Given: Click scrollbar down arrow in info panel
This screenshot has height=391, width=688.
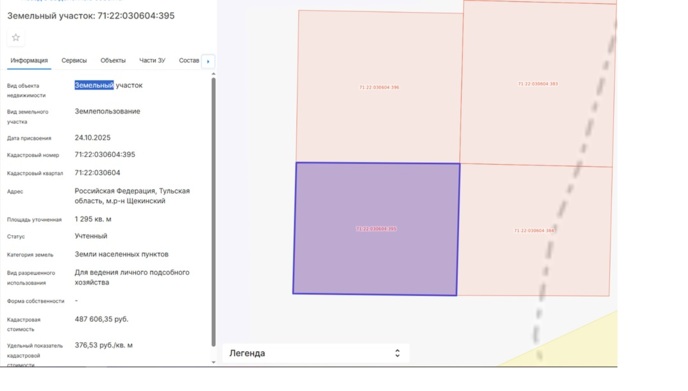Looking at the screenshot, I should click(214, 362).
